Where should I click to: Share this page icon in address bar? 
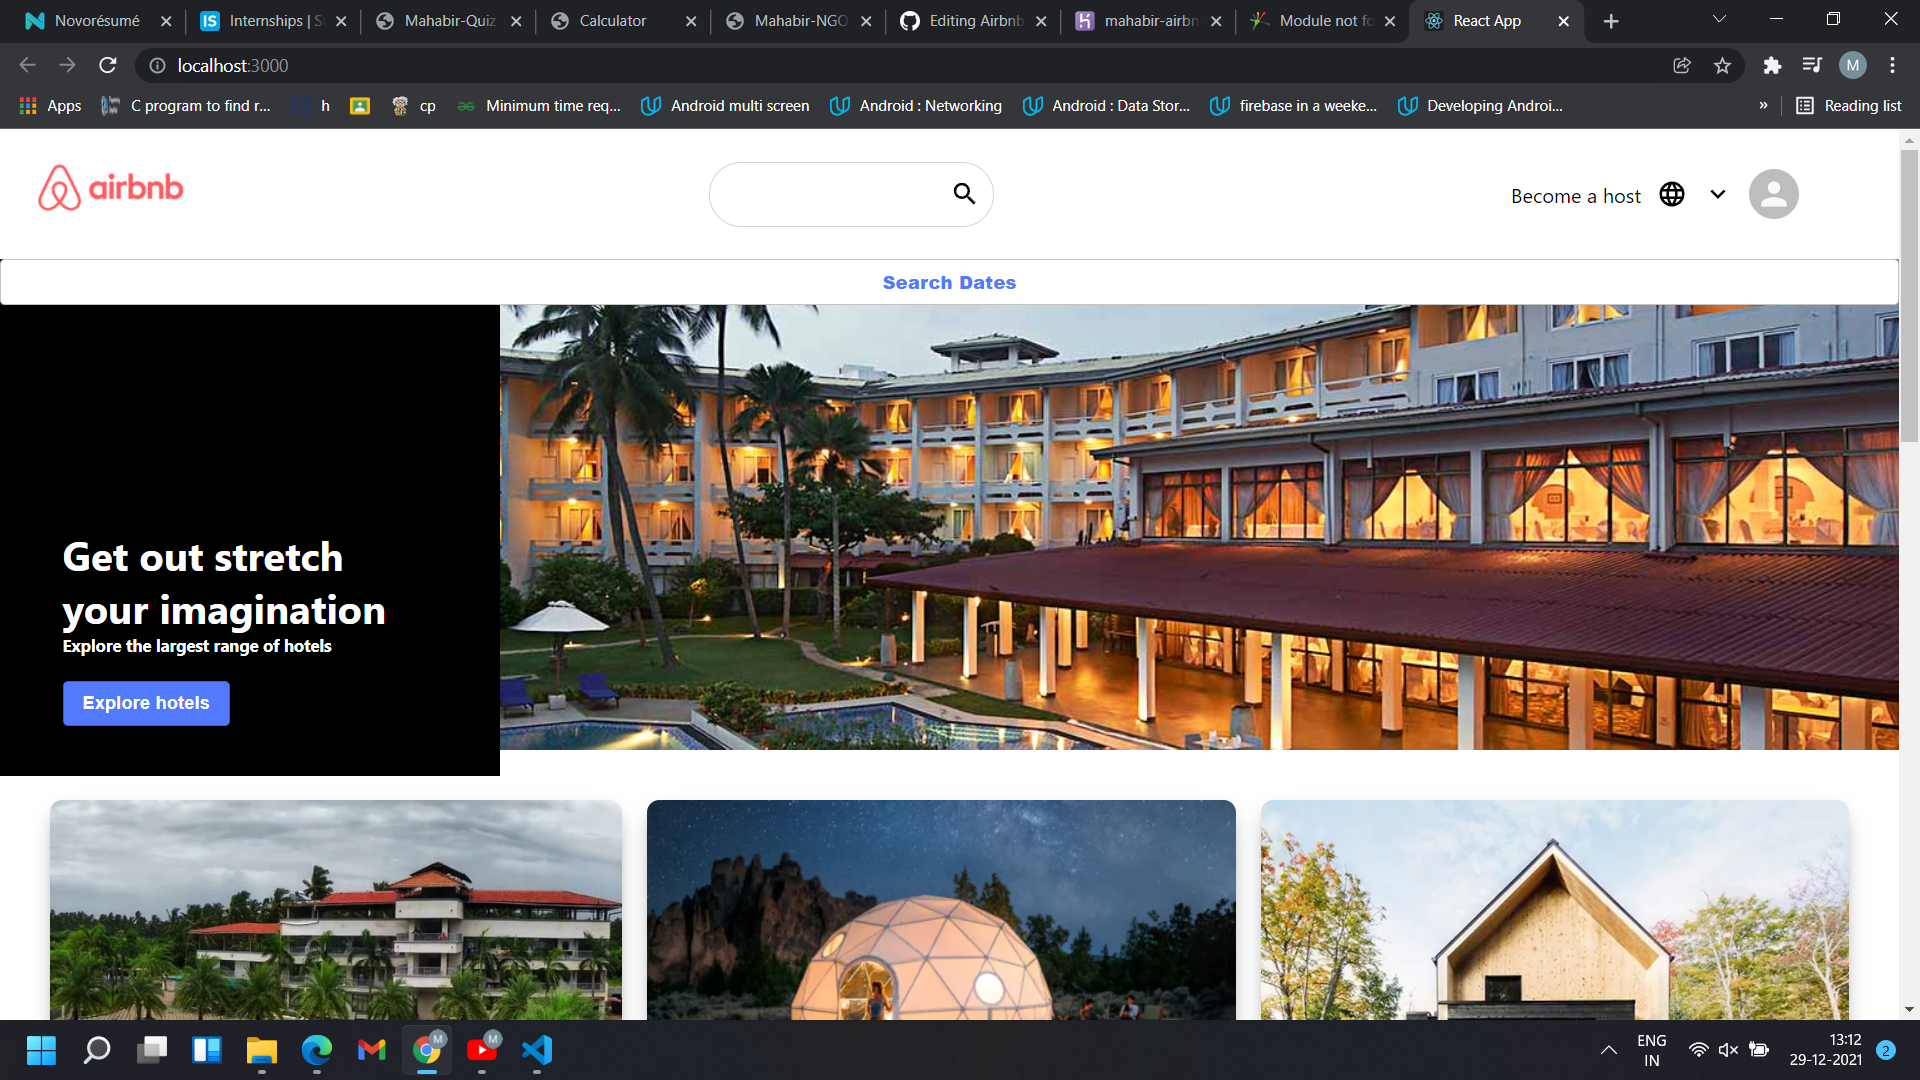point(1682,65)
